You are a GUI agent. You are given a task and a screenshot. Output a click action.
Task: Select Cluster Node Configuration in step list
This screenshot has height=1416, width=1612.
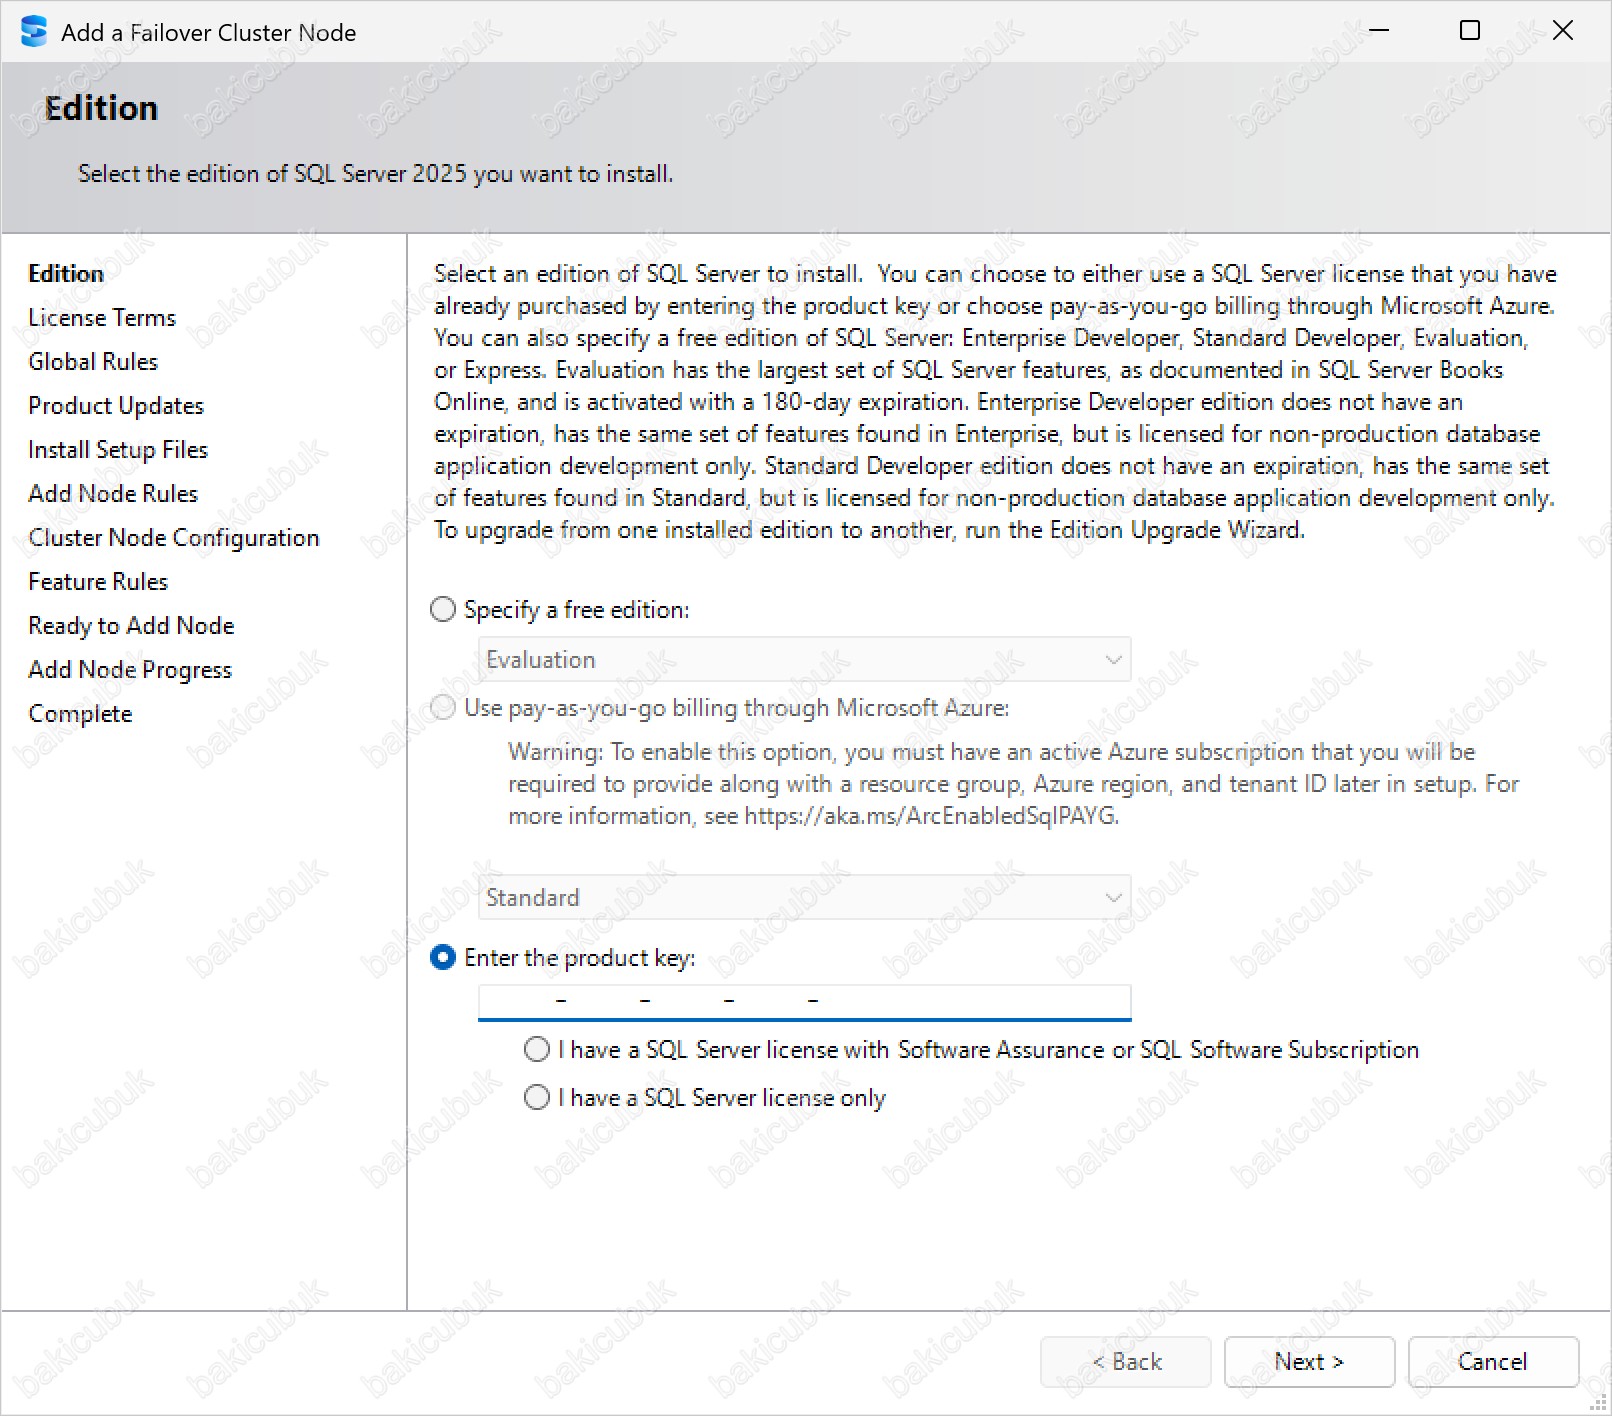click(x=174, y=538)
